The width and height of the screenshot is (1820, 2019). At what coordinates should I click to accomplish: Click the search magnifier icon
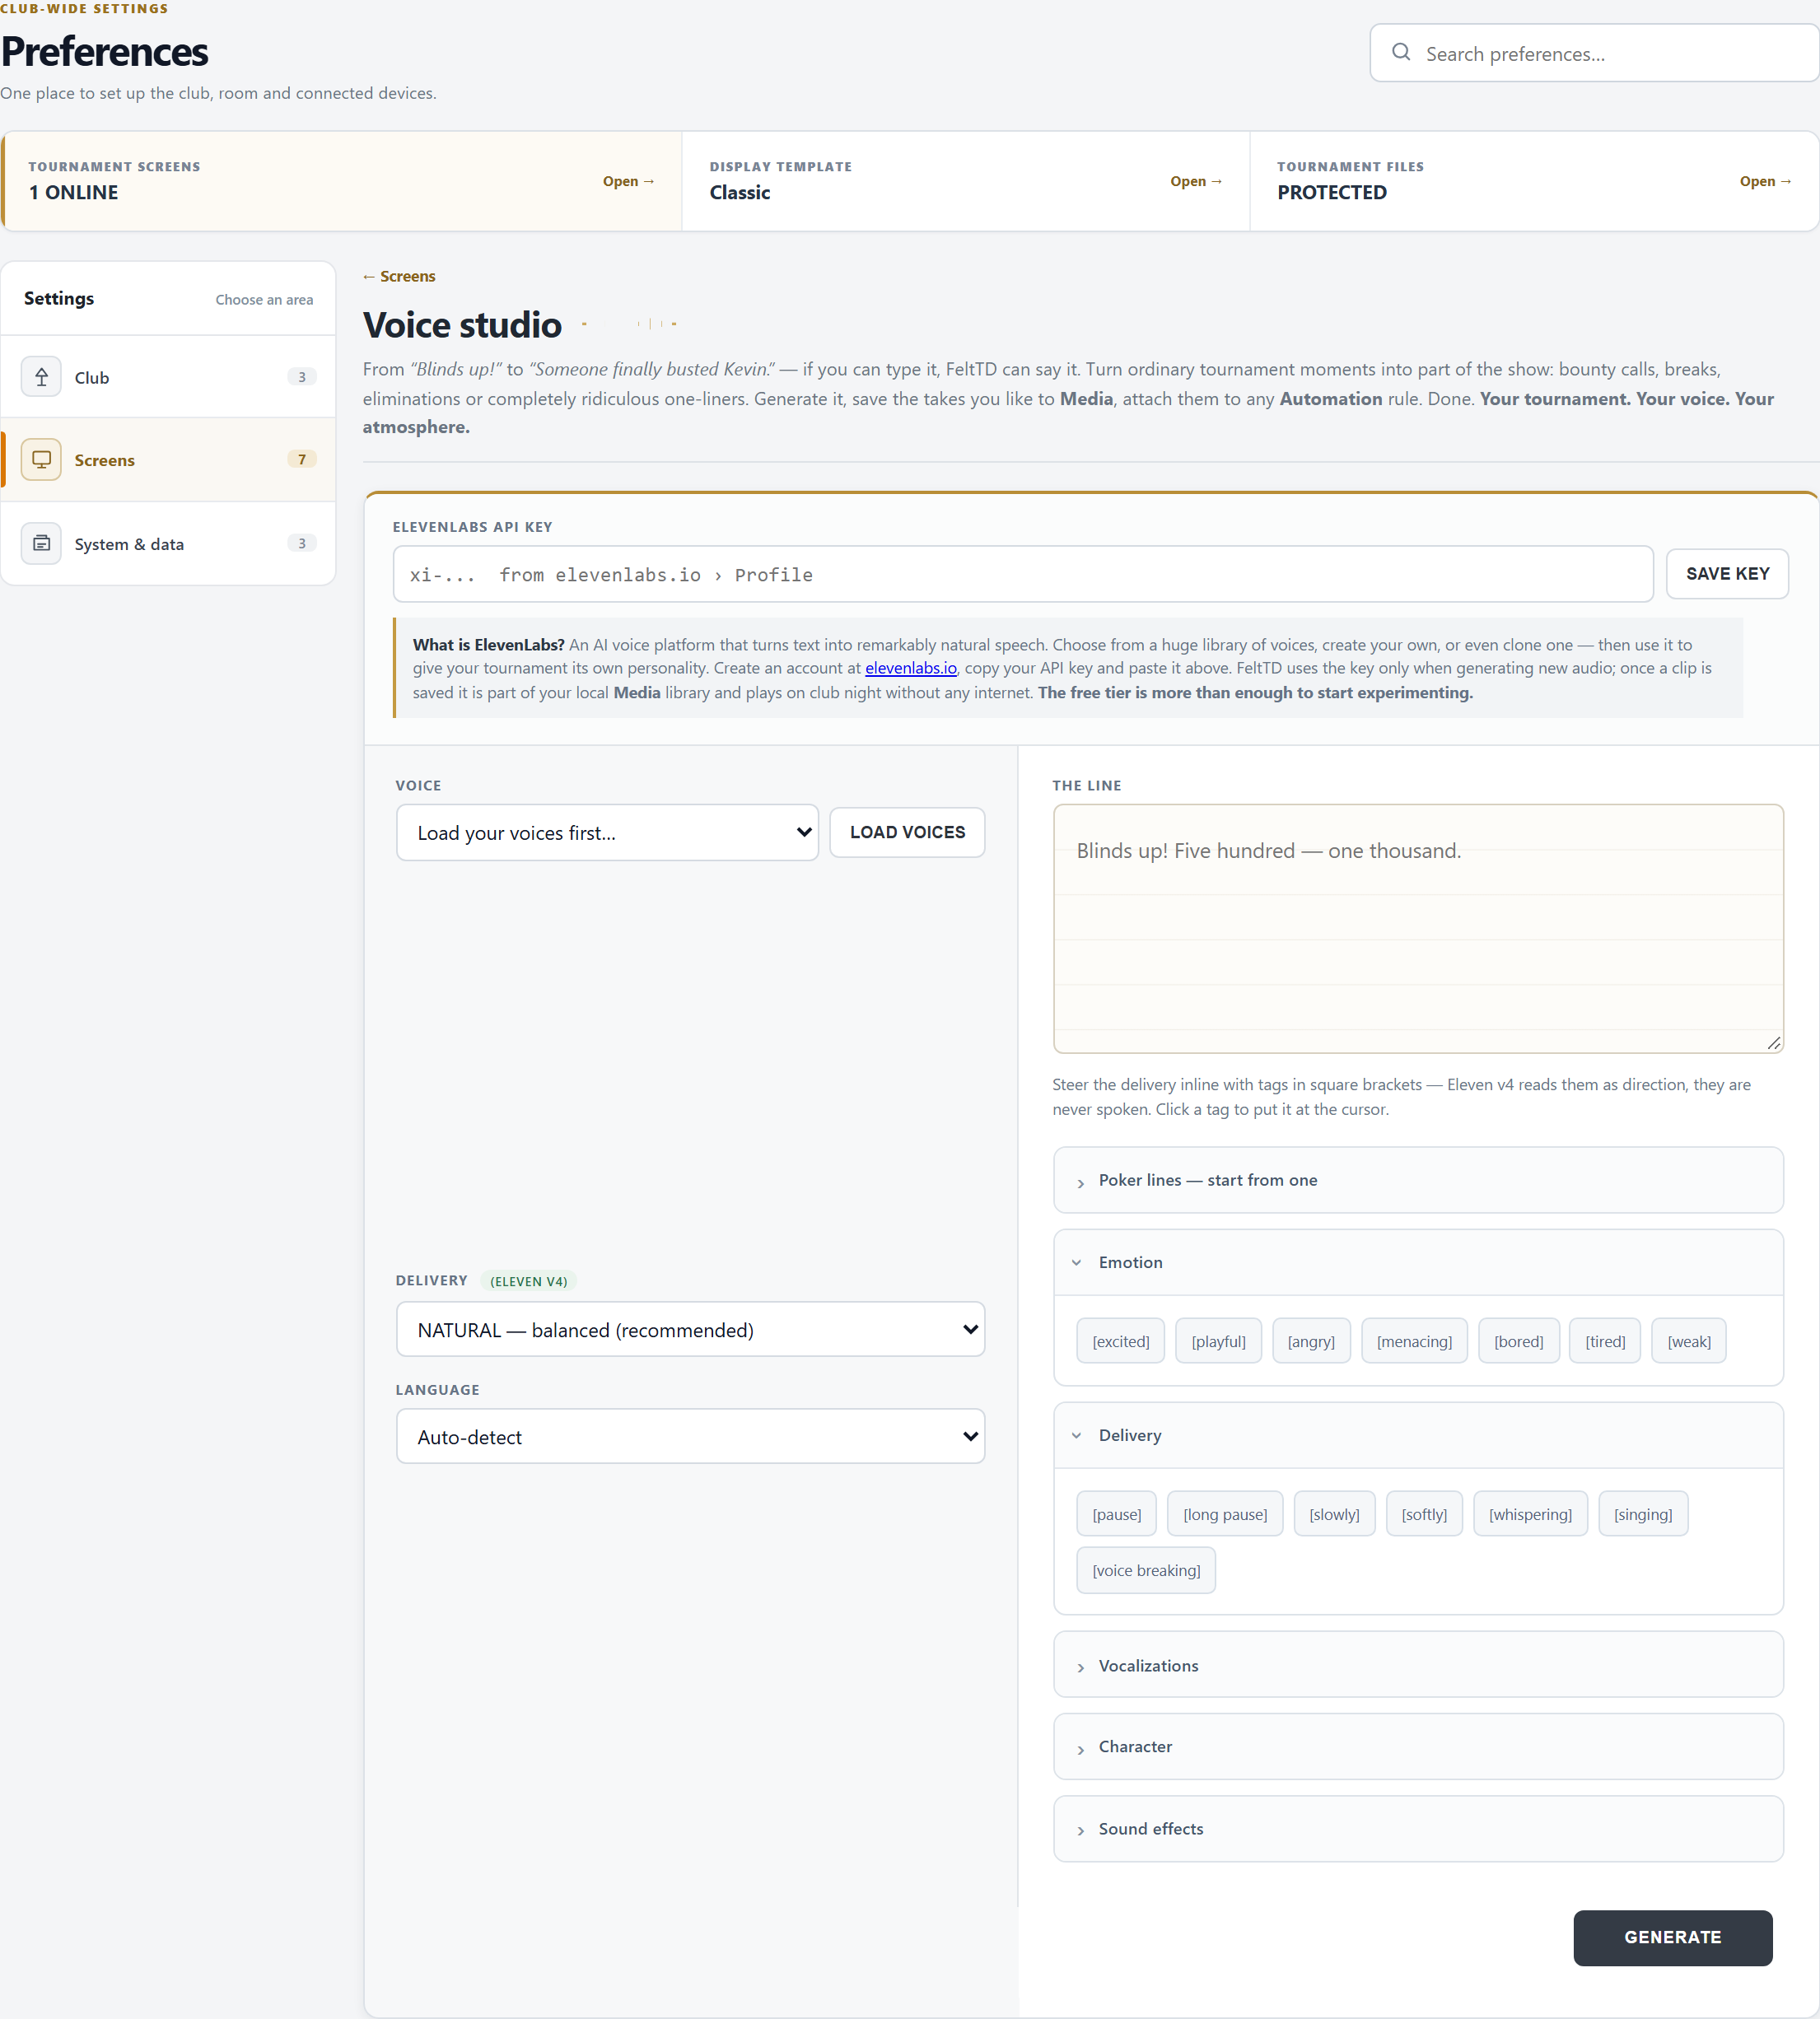pyautogui.click(x=1401, y=52)
